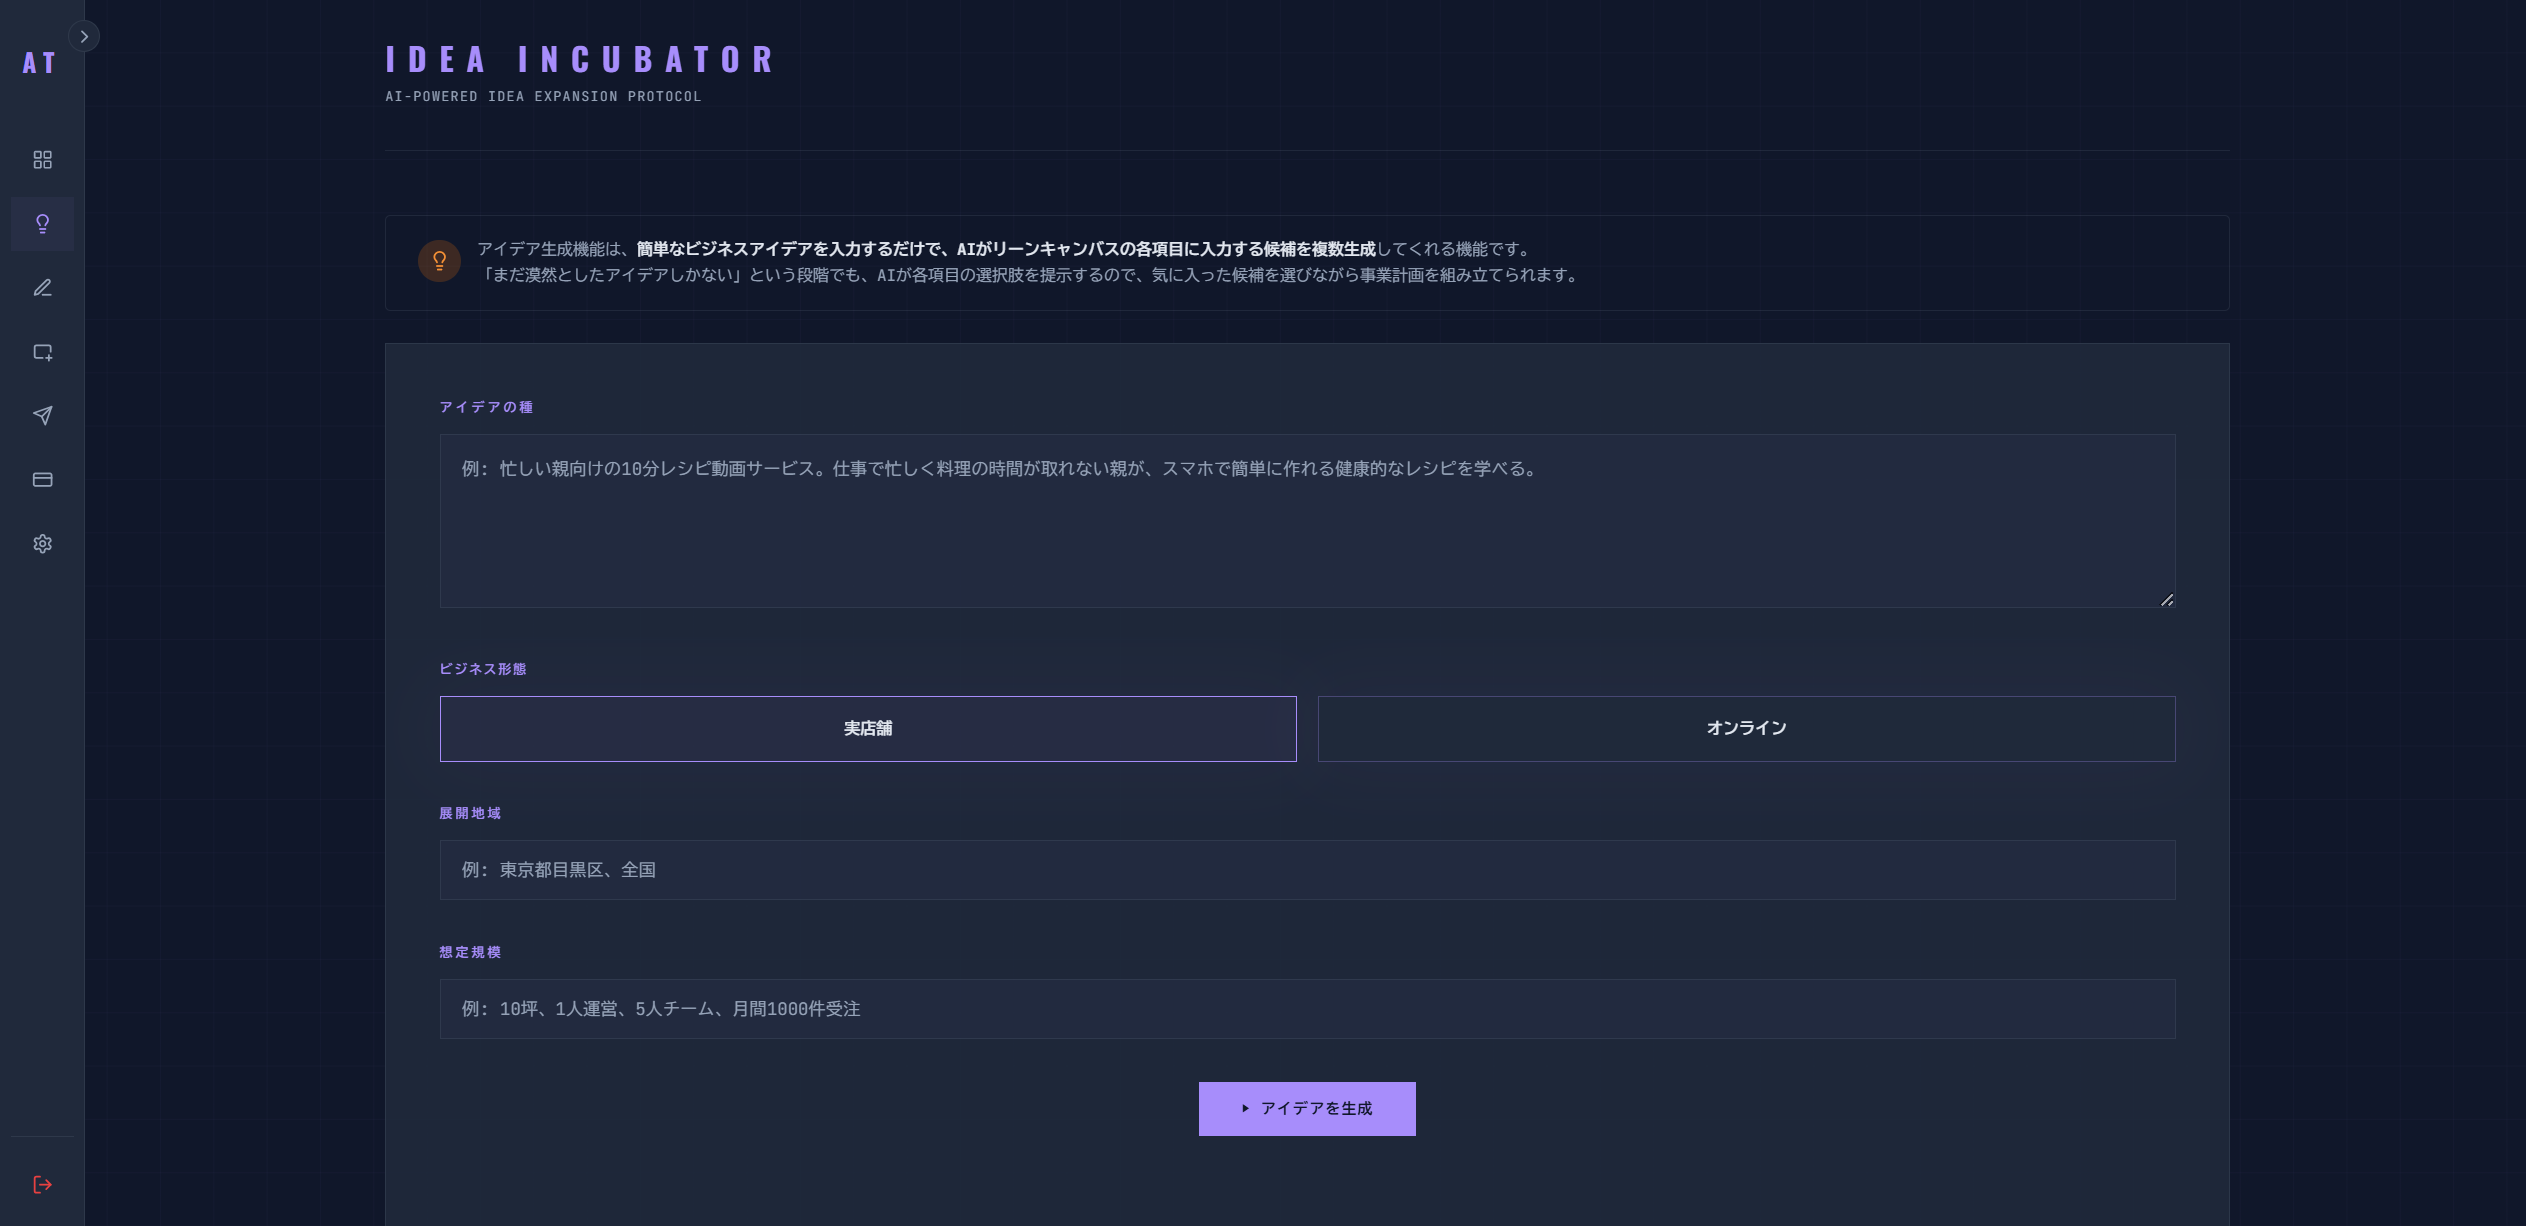Expand the sidebar with the chevron arrow

[84, 36]
